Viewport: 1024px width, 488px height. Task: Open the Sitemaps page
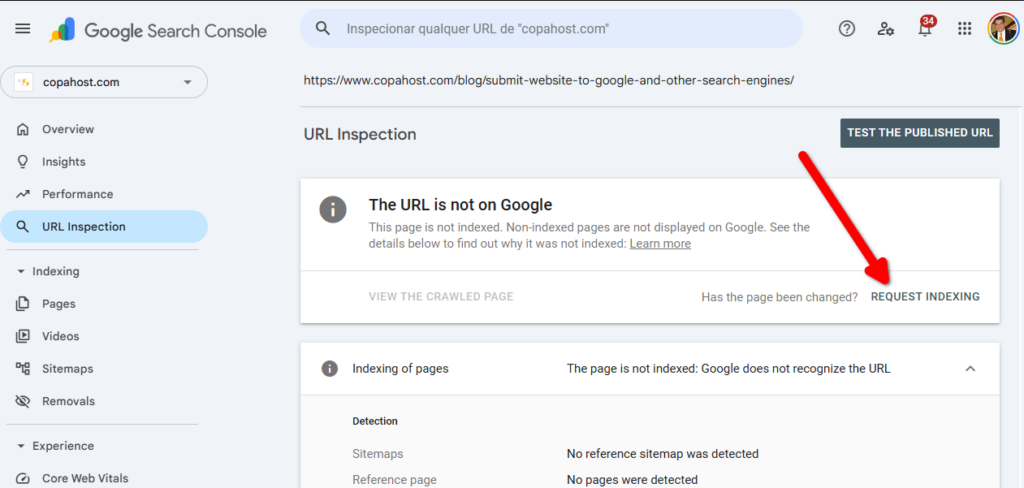(x=68, y=368)
